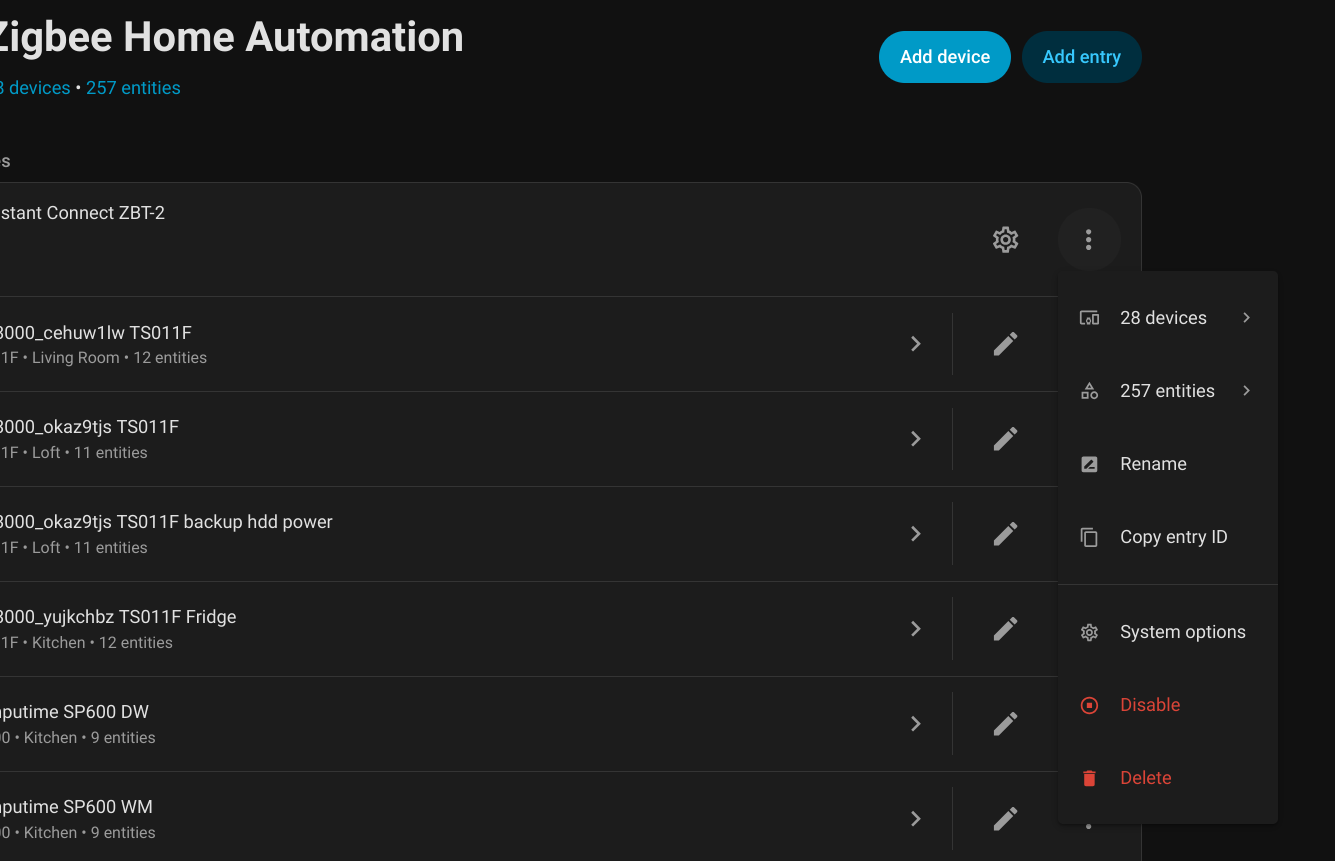Edit the cehuw1lw TS011F Living Room device
The height and width of the screenshot is (861, 1335).
point(1004,343)
